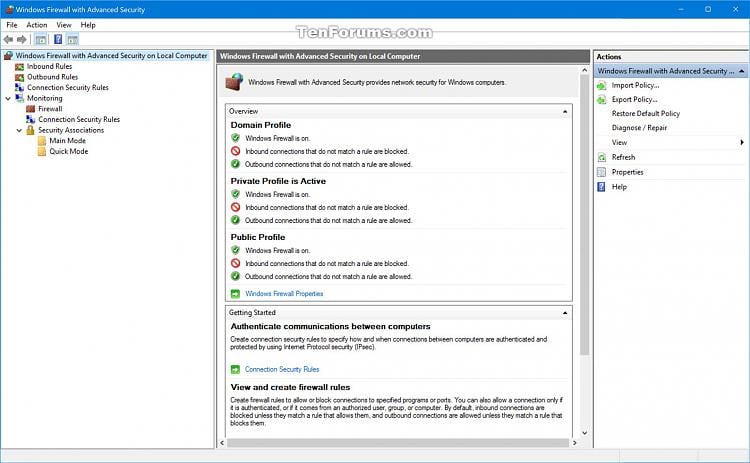750x463 pixels.
Task: Click Refresh in the Actions pane
Action: [x=623, y=157]
